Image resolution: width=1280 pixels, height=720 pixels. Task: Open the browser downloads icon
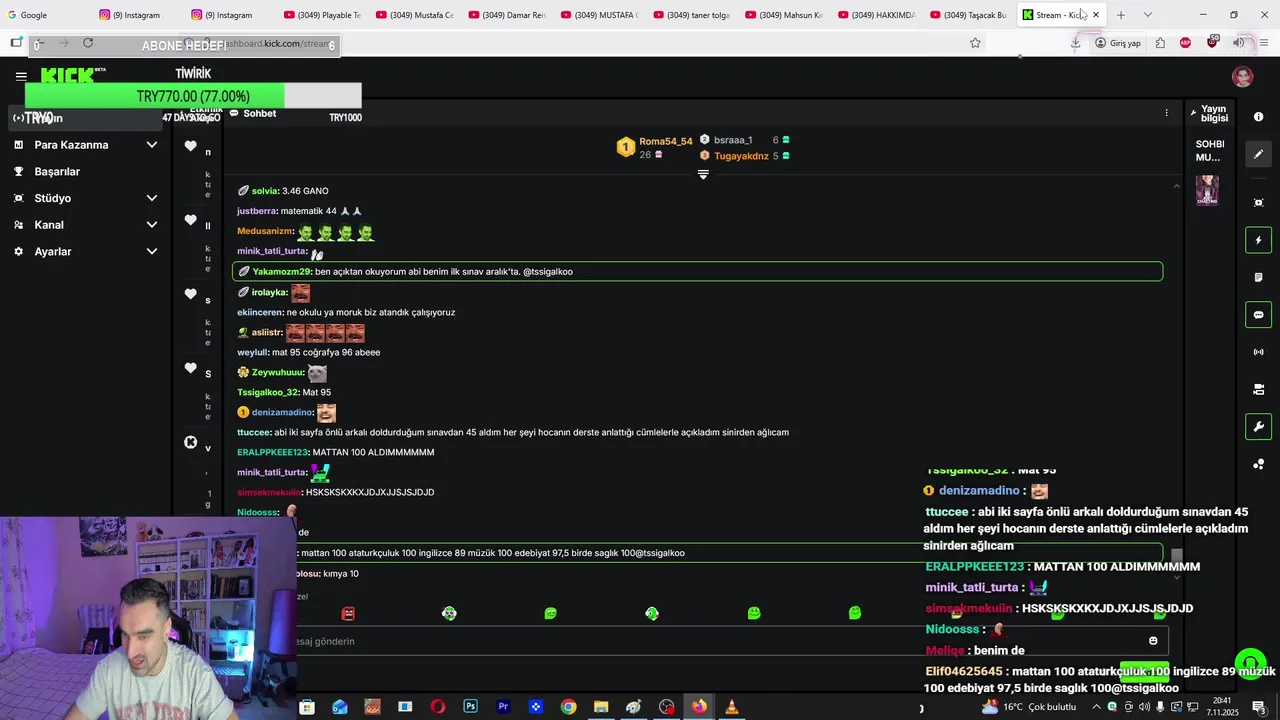(1075, 43)
